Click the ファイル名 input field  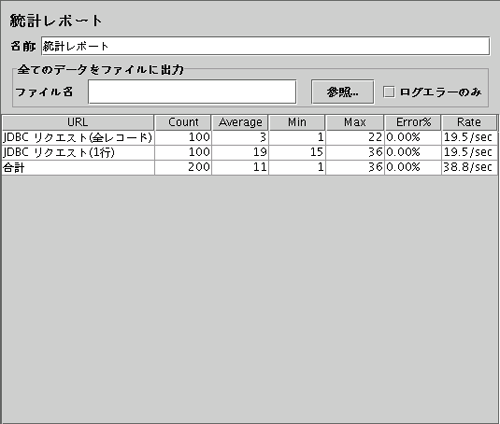(192, 92)
